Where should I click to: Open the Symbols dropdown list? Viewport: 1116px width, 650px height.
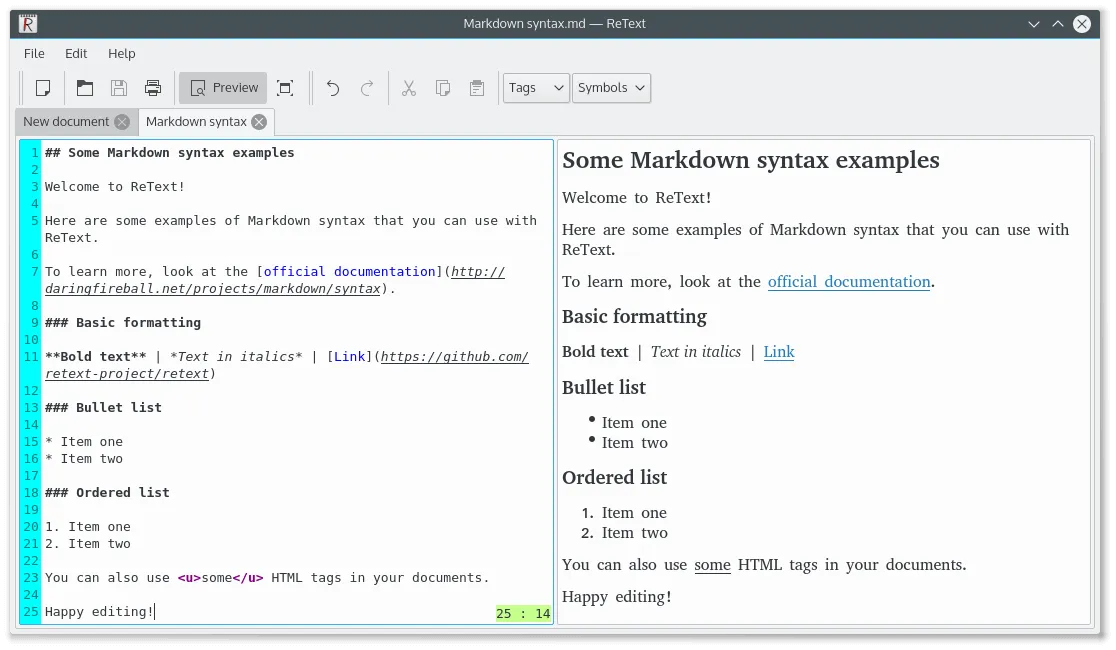612,88
